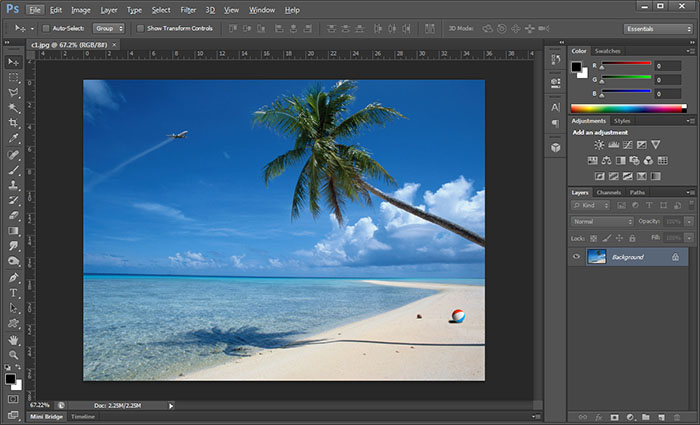Open the Normal blend mode dropdown

[602, 221]
